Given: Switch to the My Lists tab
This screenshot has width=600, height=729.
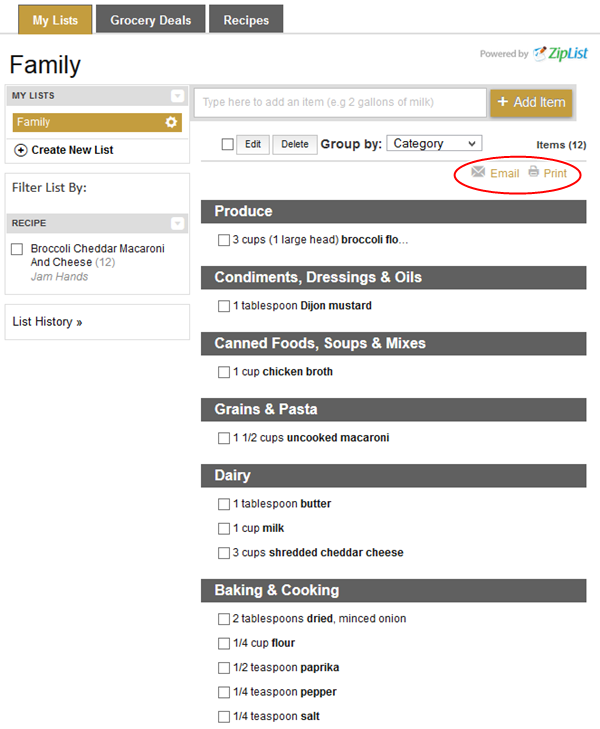Looking at the screenshot, I should coord(55,20).
